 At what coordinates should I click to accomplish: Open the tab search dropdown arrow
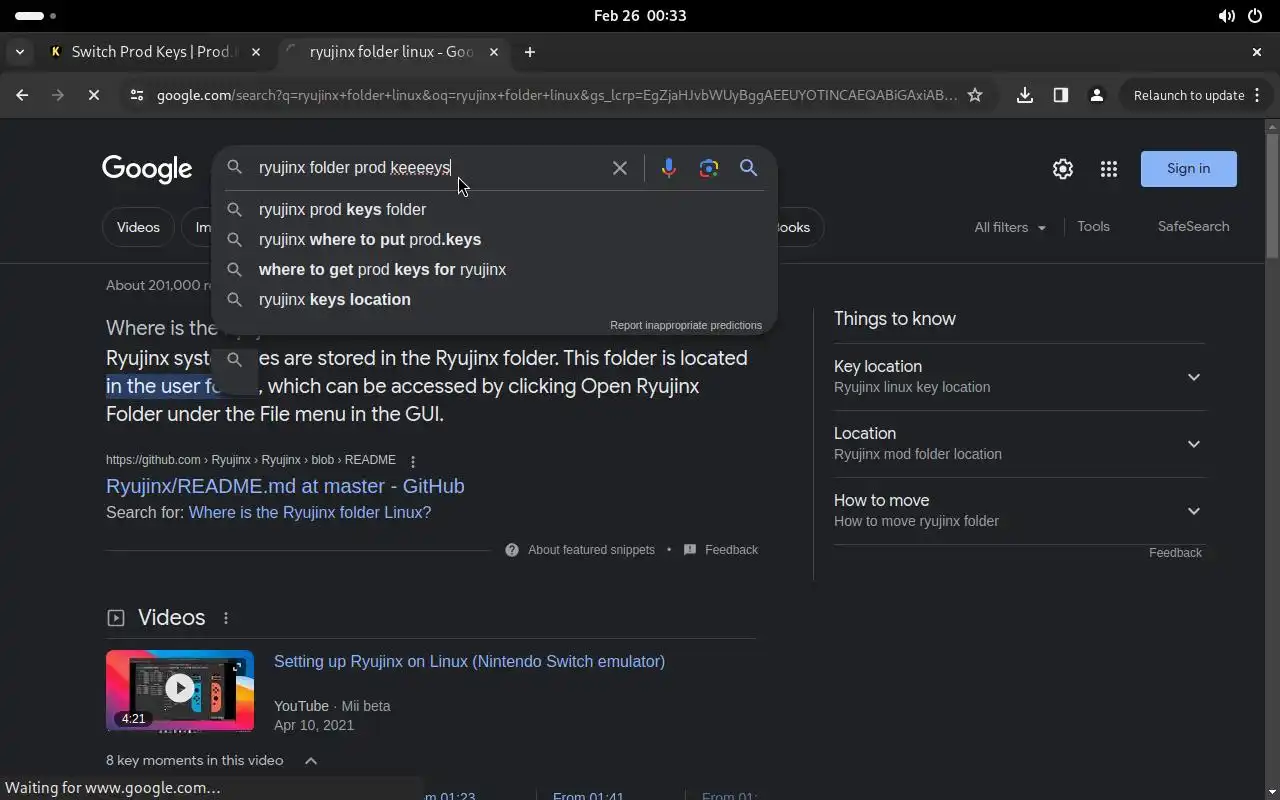(x=20, y=52)
